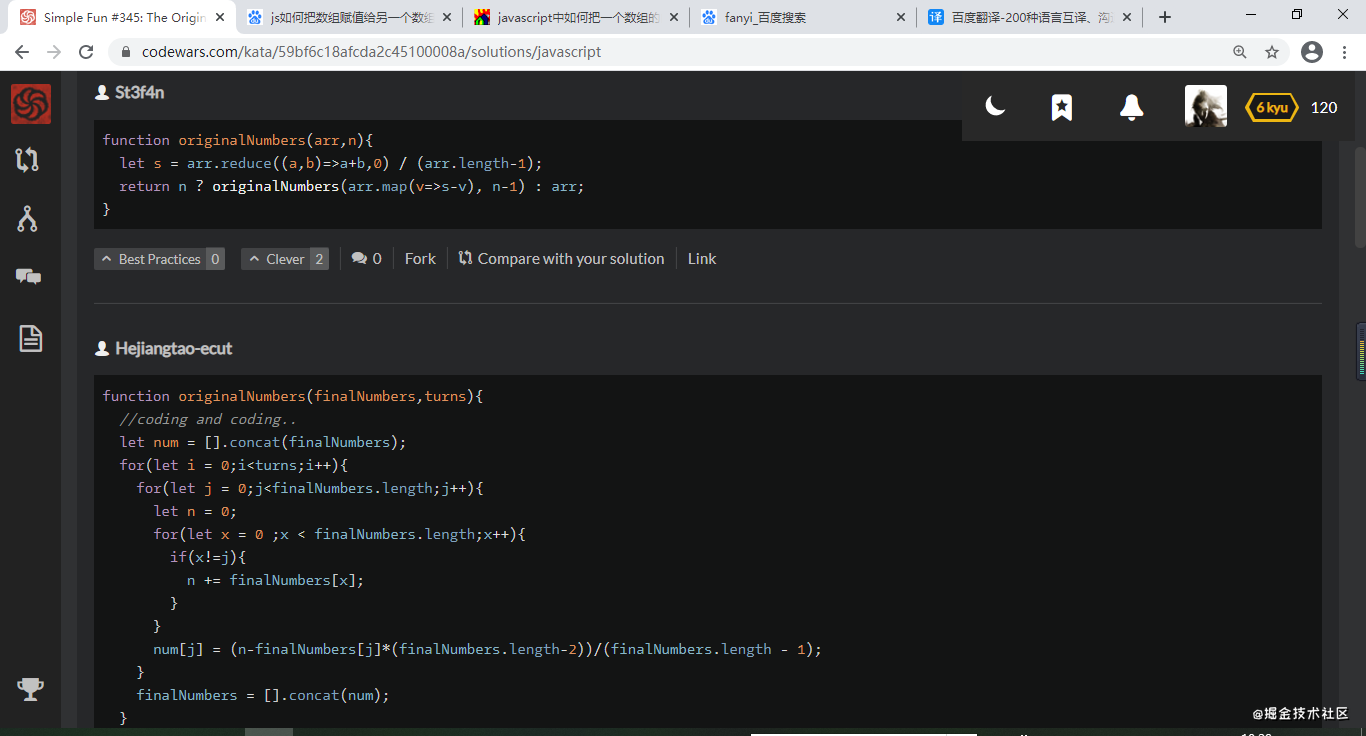Click the 'return n ? originalNumbers' code line
This screenshot has width=1366, height=736.
tap(351, 186)
